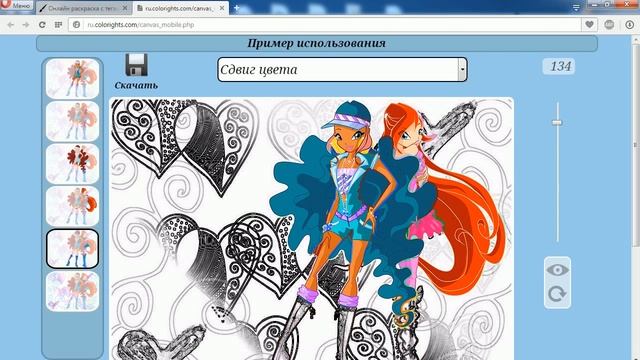Close the ru.colorights.com tab
The height and width of the screenshot is (360, 640).
(222, 8)
